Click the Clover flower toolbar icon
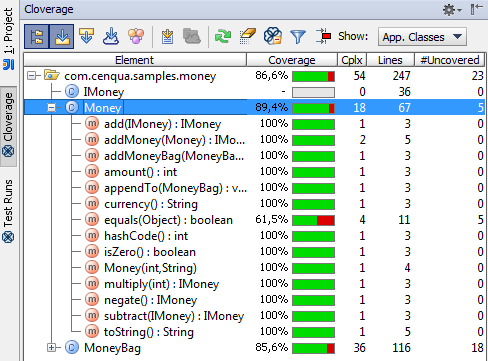The image size is (488, 361). (x=273, y=36)
